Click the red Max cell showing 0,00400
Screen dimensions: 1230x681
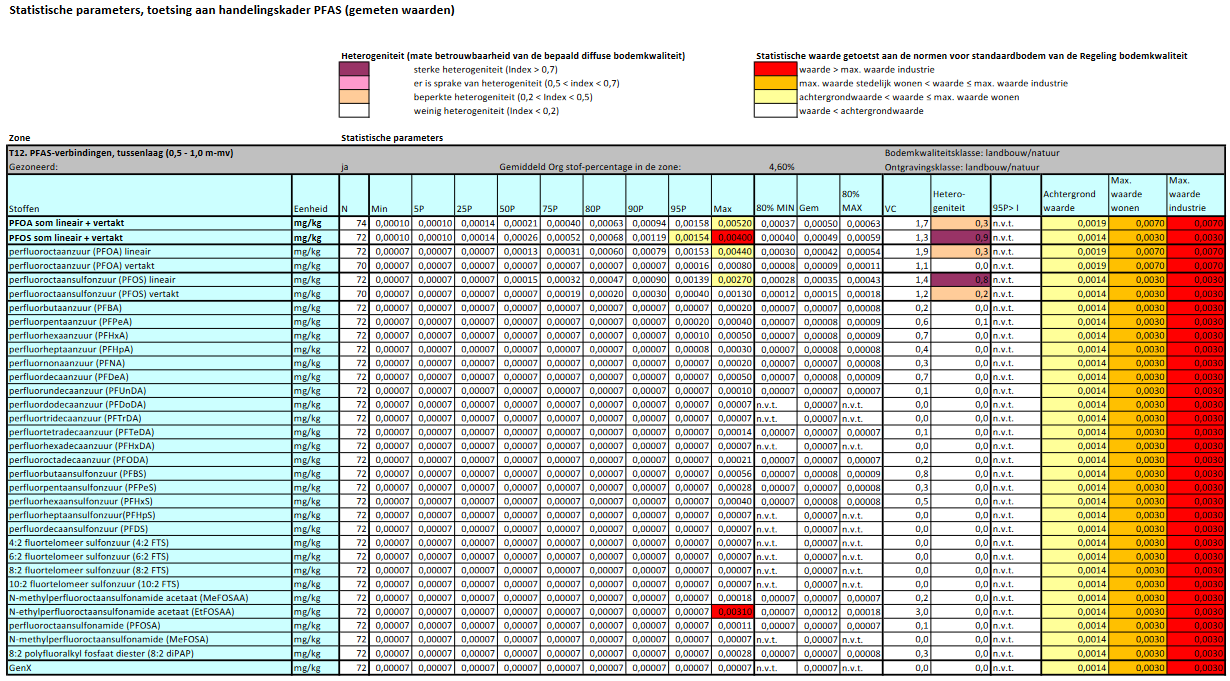coord(732,237)
